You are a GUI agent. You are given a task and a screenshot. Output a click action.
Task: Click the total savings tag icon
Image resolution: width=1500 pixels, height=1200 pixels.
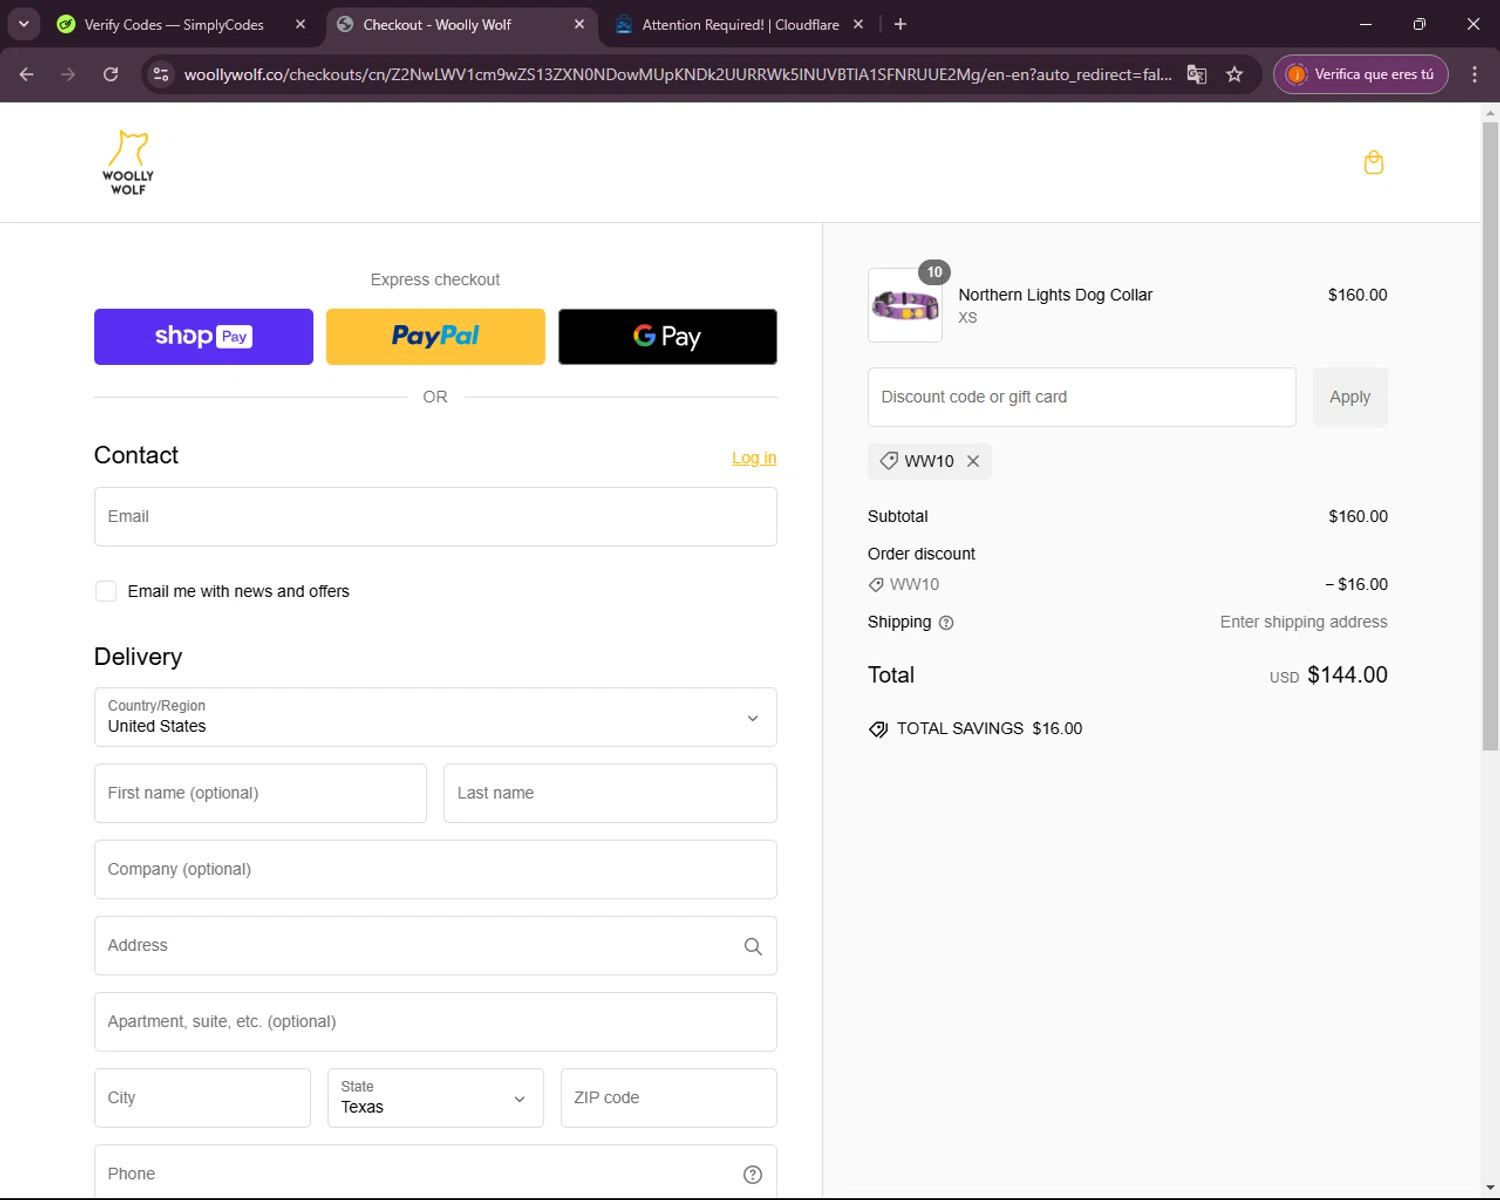click(x=878, y=729)
